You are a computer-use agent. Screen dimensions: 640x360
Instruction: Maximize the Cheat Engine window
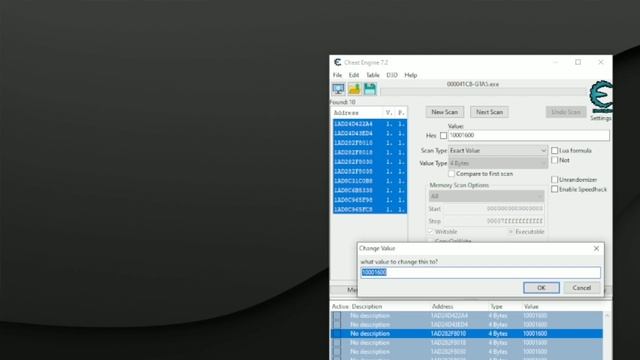(x=578, y=62)
